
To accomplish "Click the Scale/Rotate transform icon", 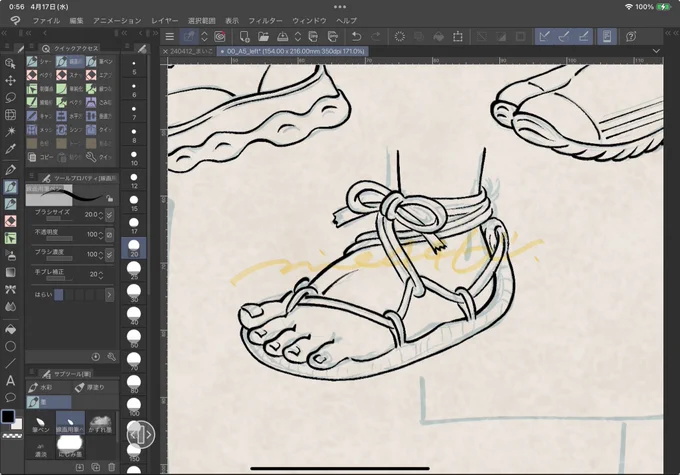I will [x=458, y=37].
